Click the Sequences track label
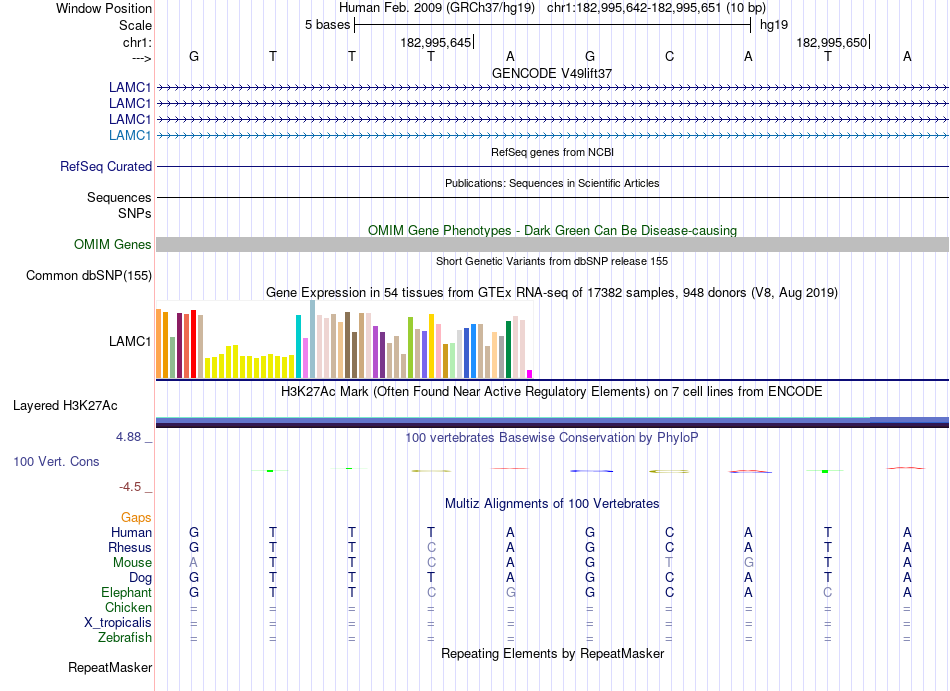The width and height of the screenshot is (950, 691). 119,197
